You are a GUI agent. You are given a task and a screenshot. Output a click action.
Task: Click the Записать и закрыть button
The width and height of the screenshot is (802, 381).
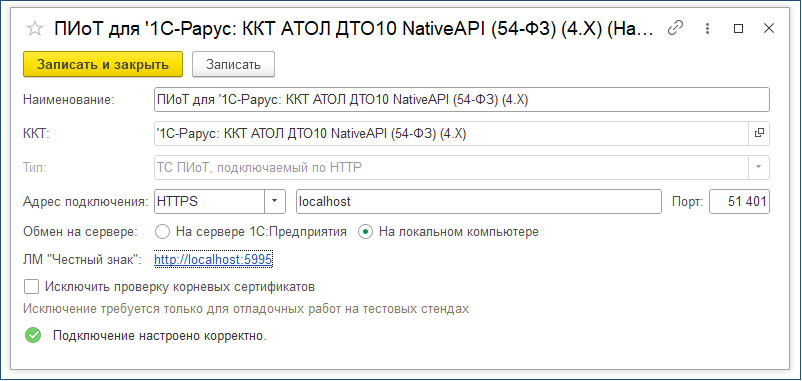(x=103, y=64)
